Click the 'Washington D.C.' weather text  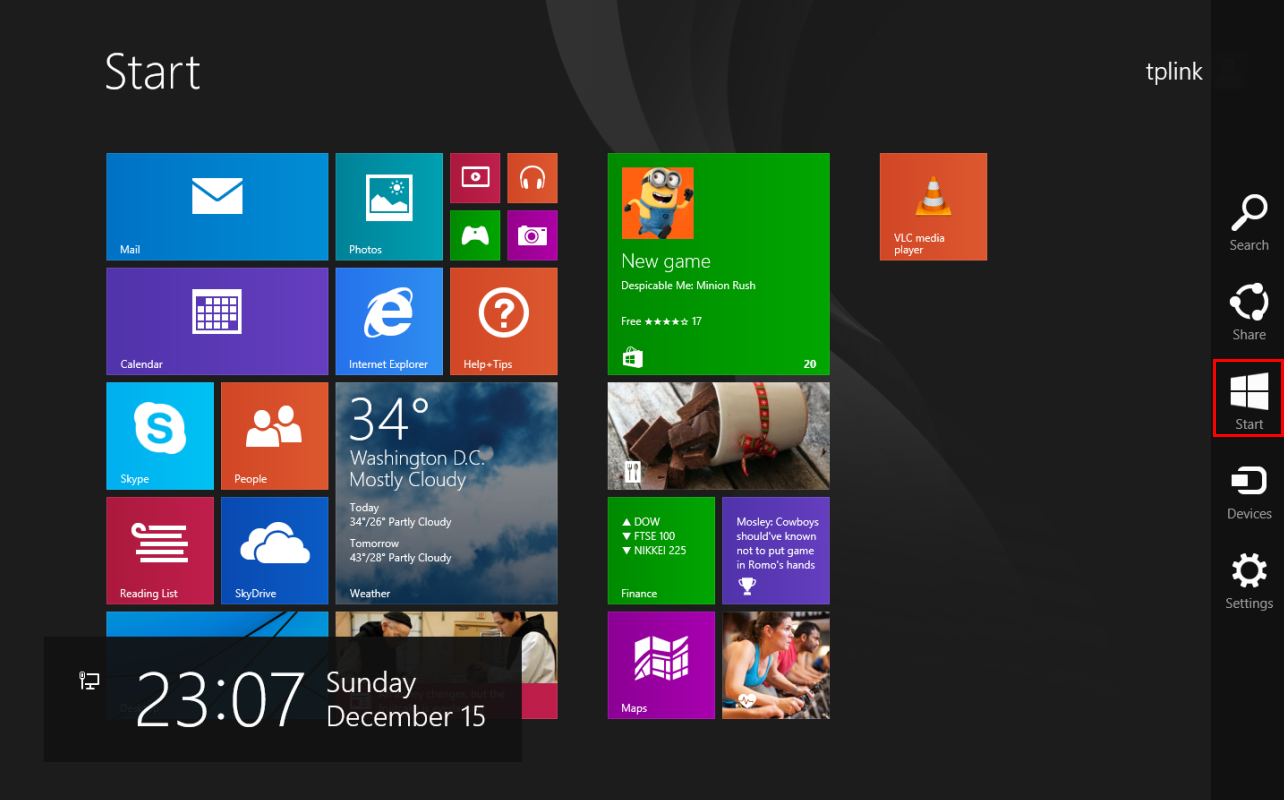[x=417, y=458]
